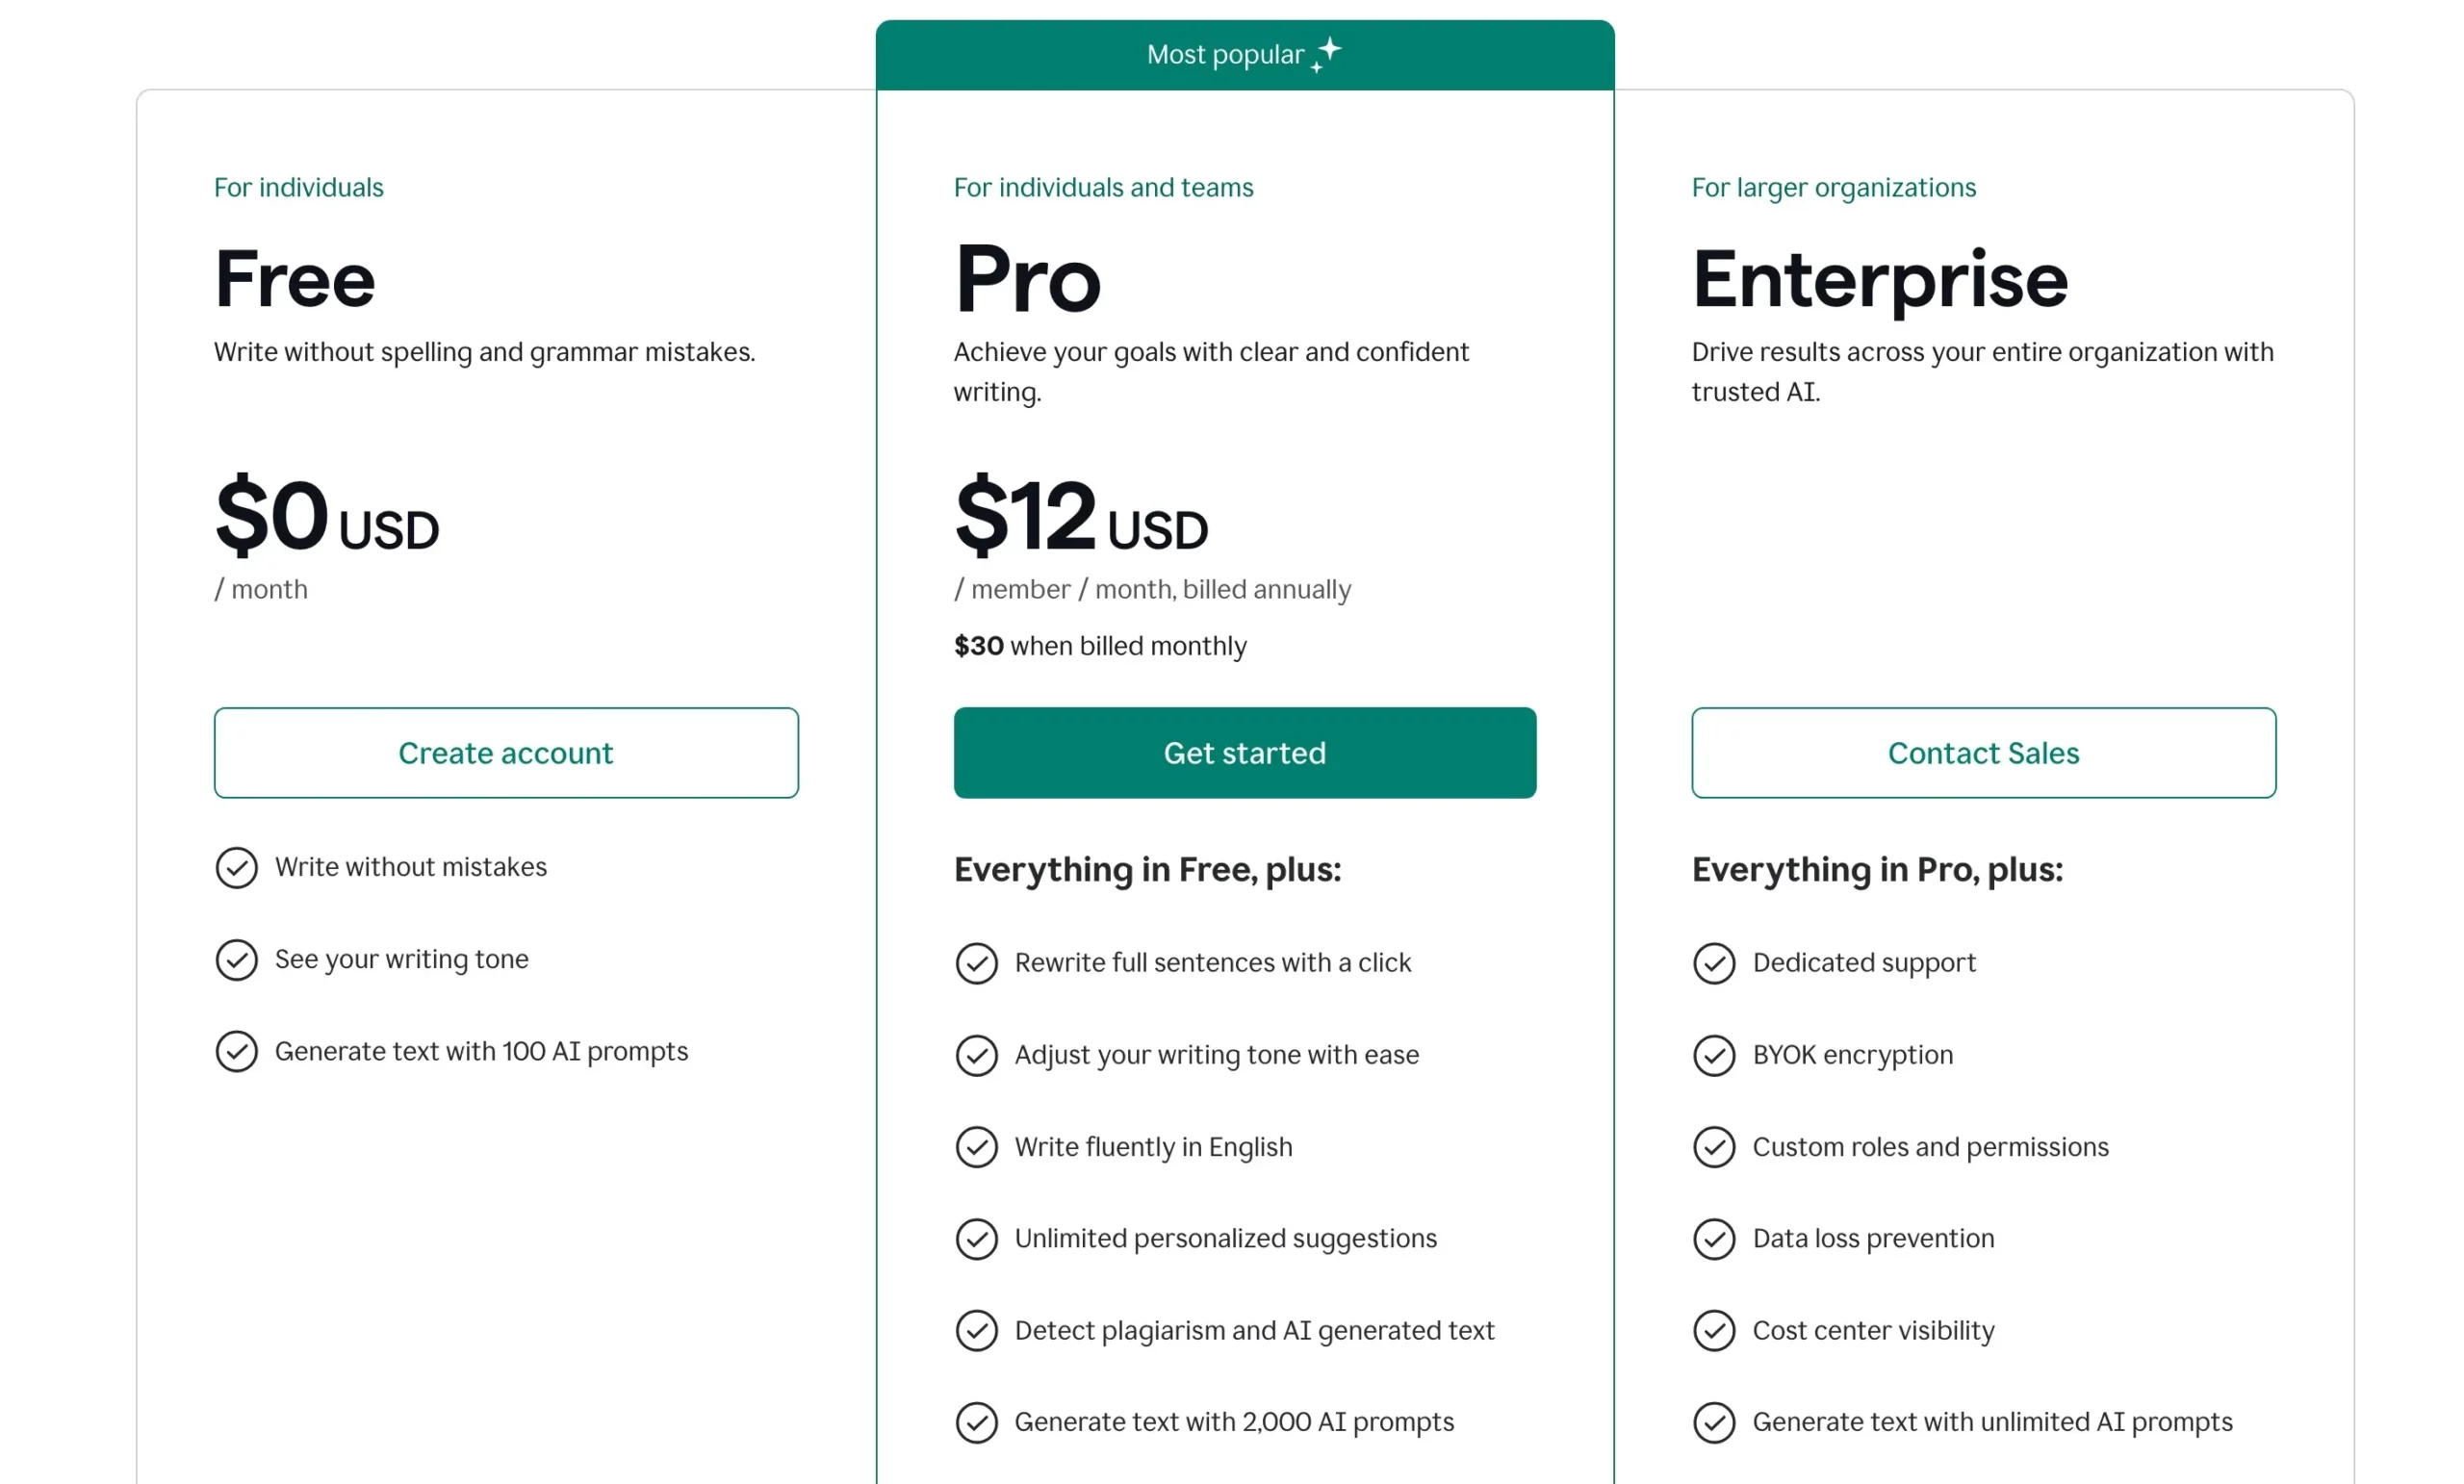Click check icon beside Detect plagiarism
This screenshot has height=1484, width=2464.
pos(976,1331)
